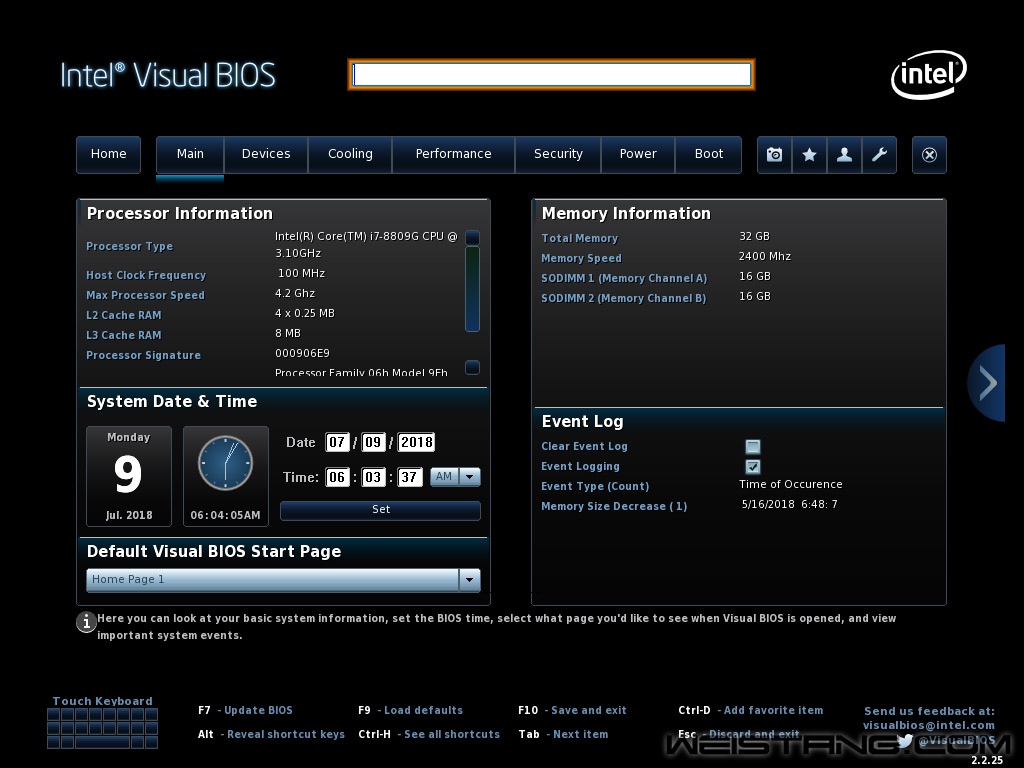Viewport: 1024px width, 768px height.
Task: Click the processor info scroll up button
Action: click(x=472, y=238)
